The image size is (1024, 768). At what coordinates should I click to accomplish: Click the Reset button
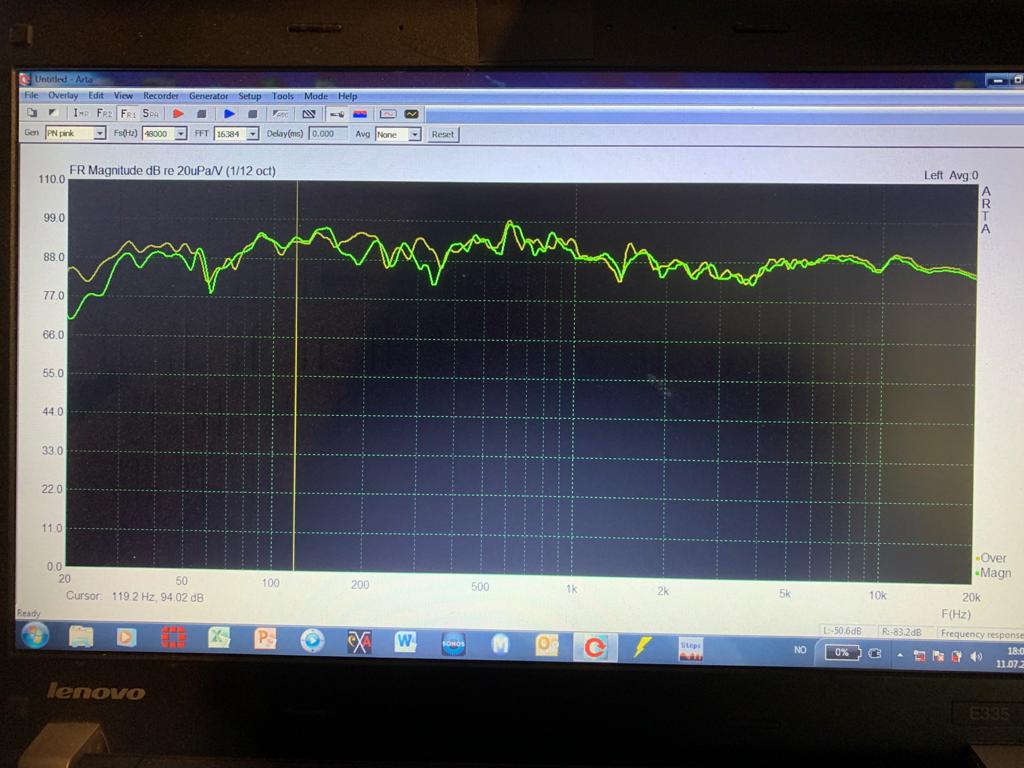pyautogui.click(x=443, y=135)
